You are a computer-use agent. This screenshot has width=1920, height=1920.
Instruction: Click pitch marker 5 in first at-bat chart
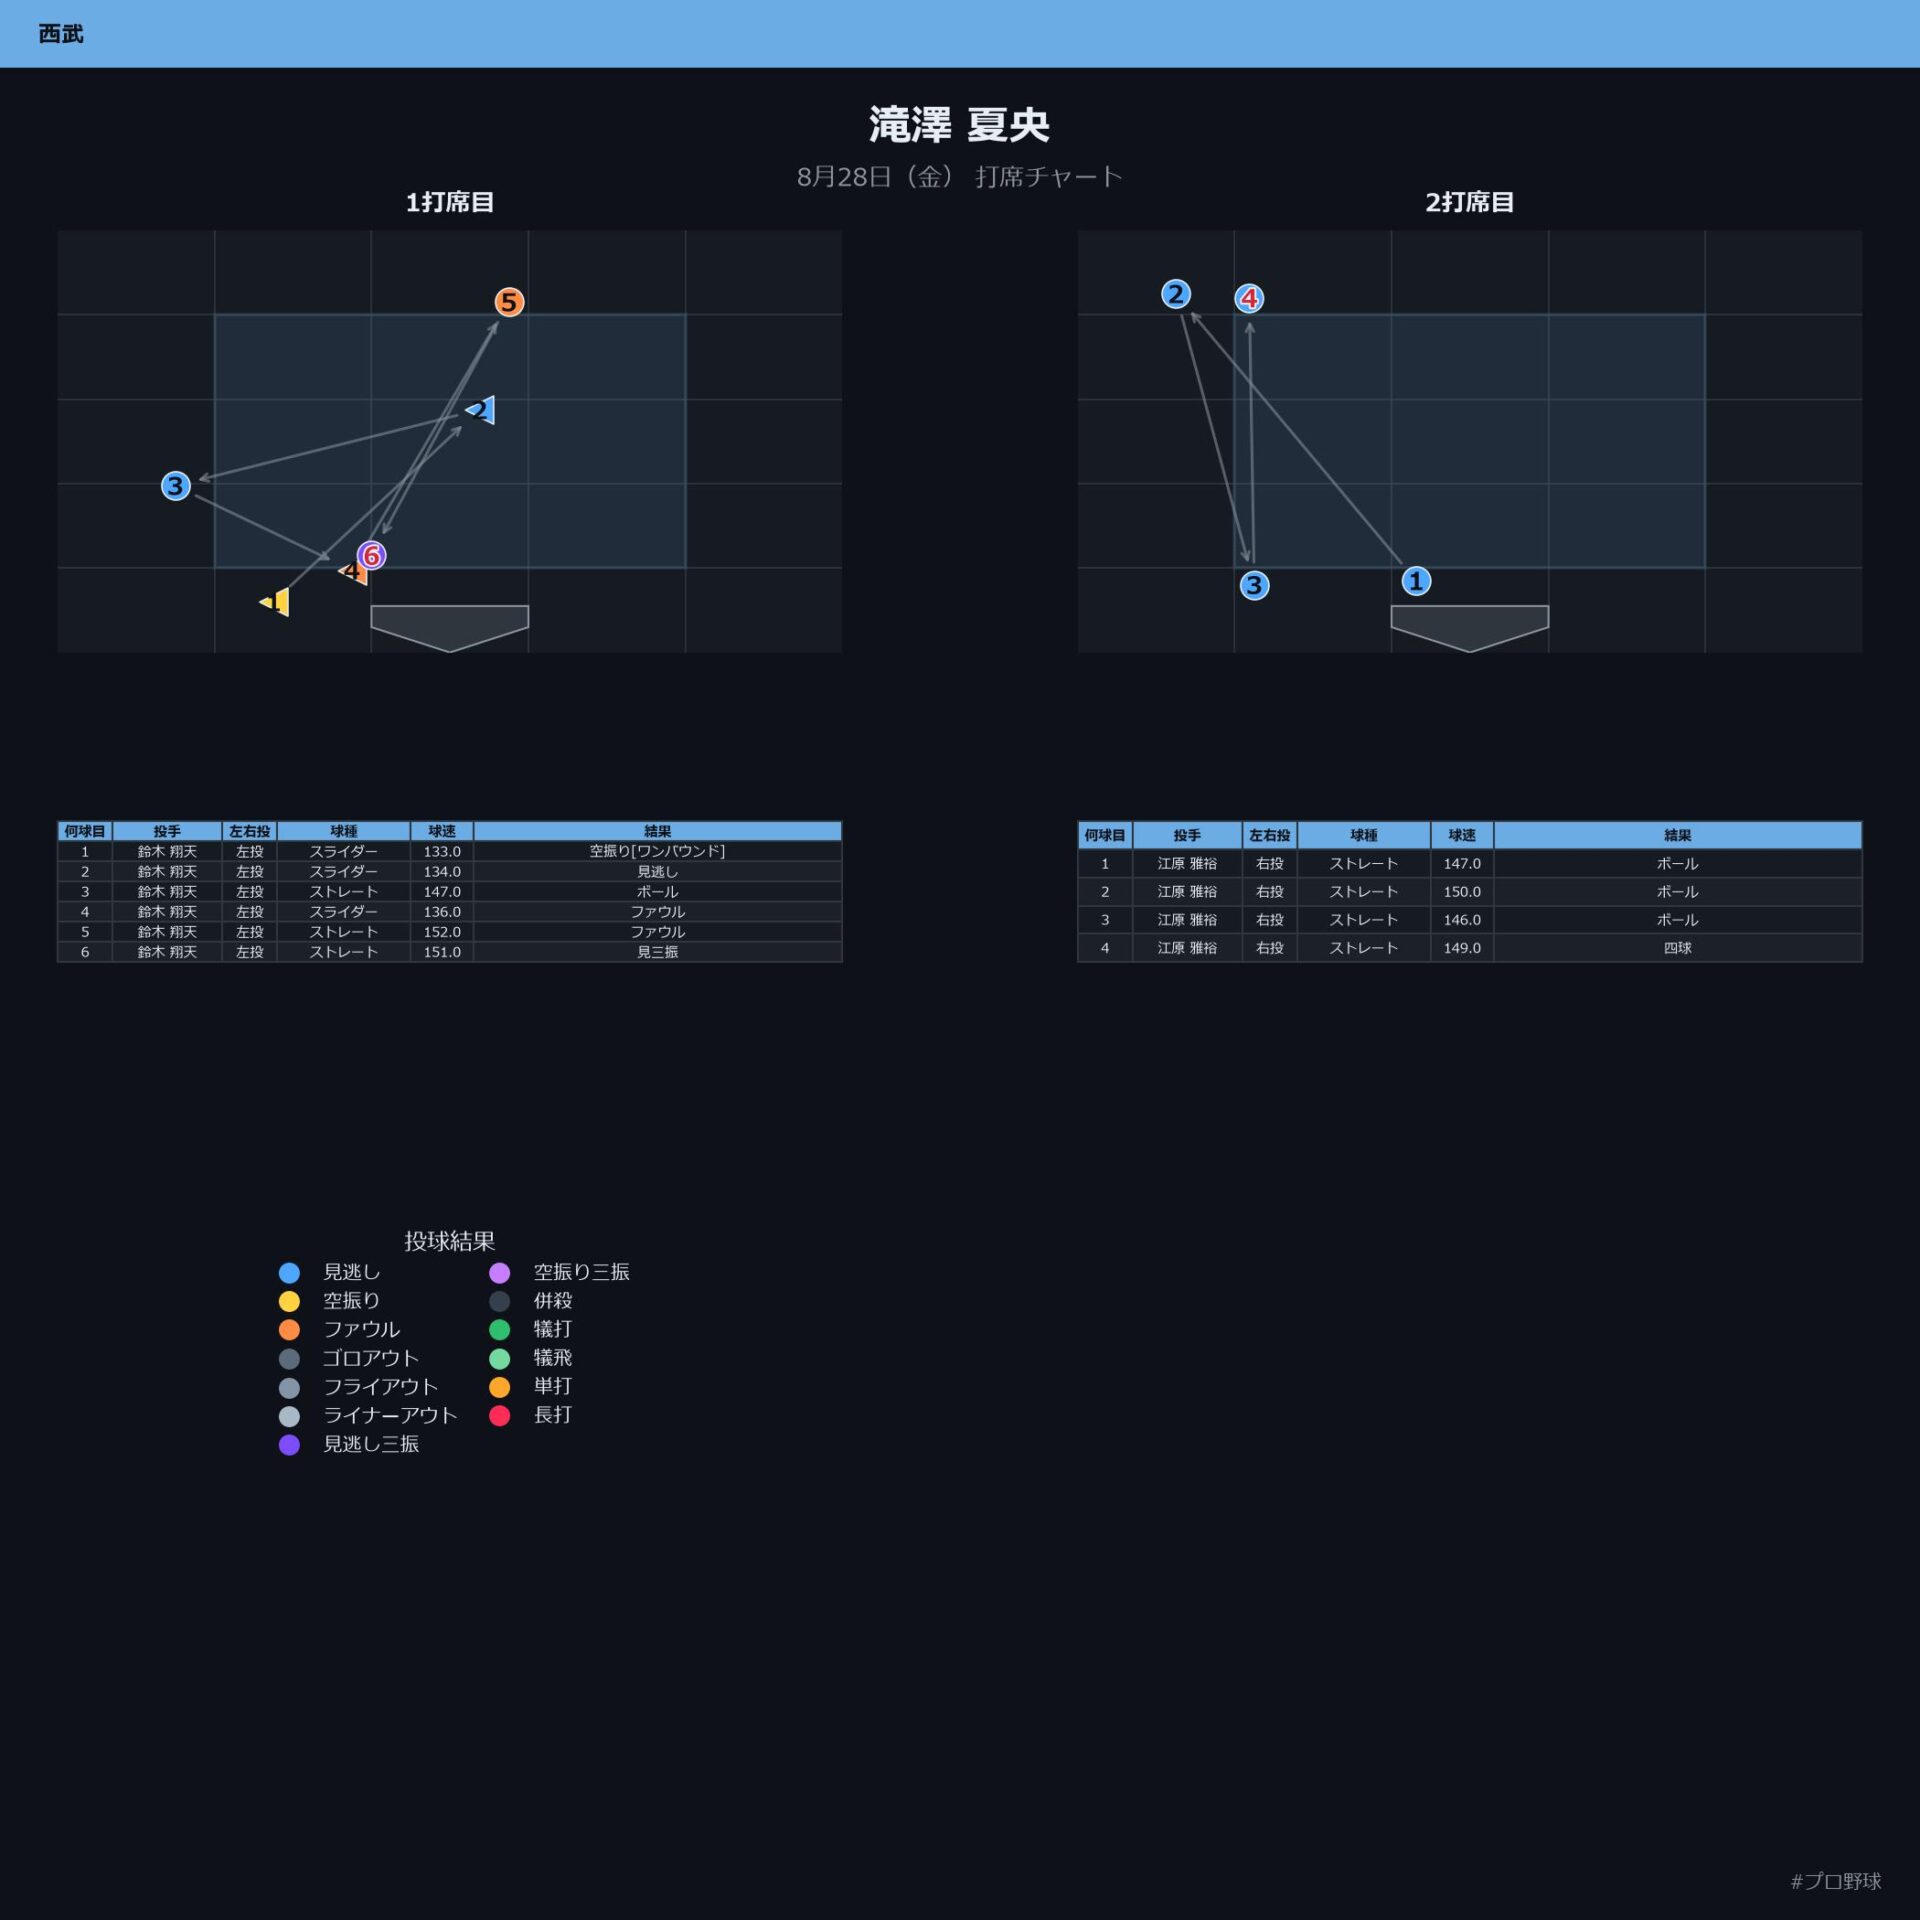pos(509,302)
